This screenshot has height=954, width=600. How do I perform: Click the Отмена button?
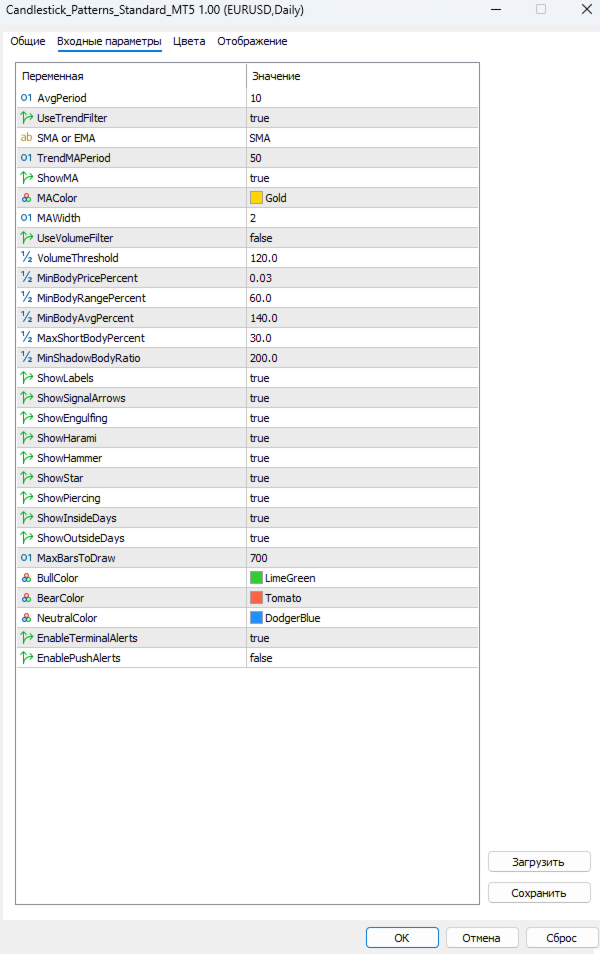[482, 938]
